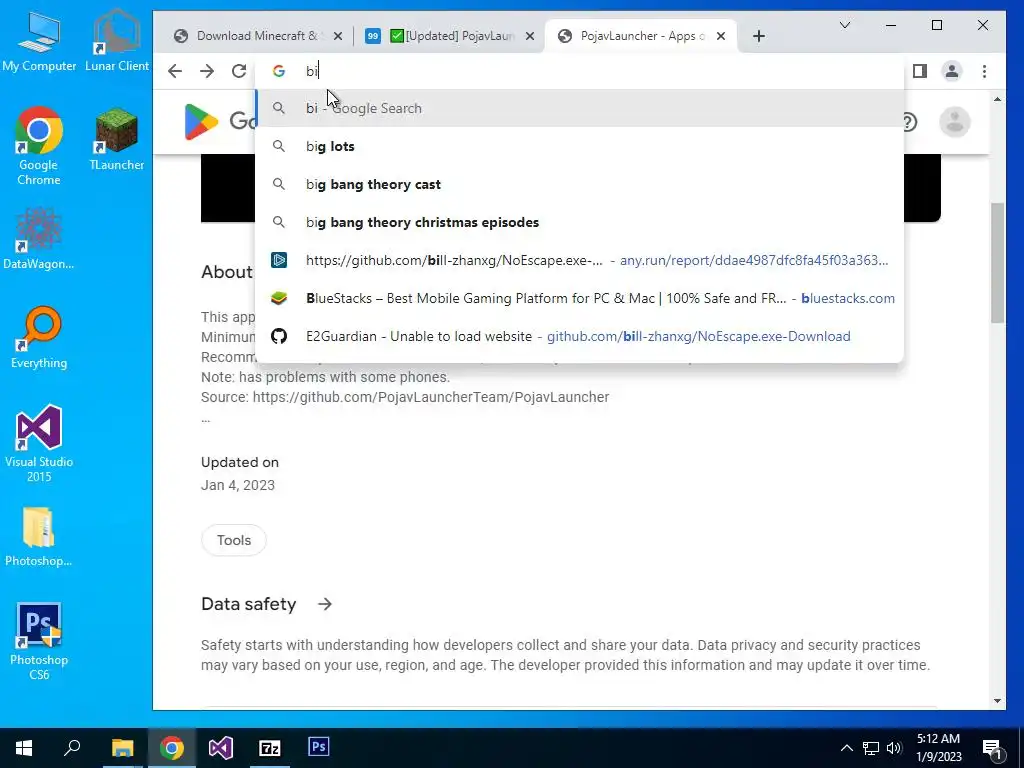The width and height of the screenshot is (1024, 768).
Task: Switch to Download Minecraft tab
Action: pyautogui.click(x=257, y=36)
